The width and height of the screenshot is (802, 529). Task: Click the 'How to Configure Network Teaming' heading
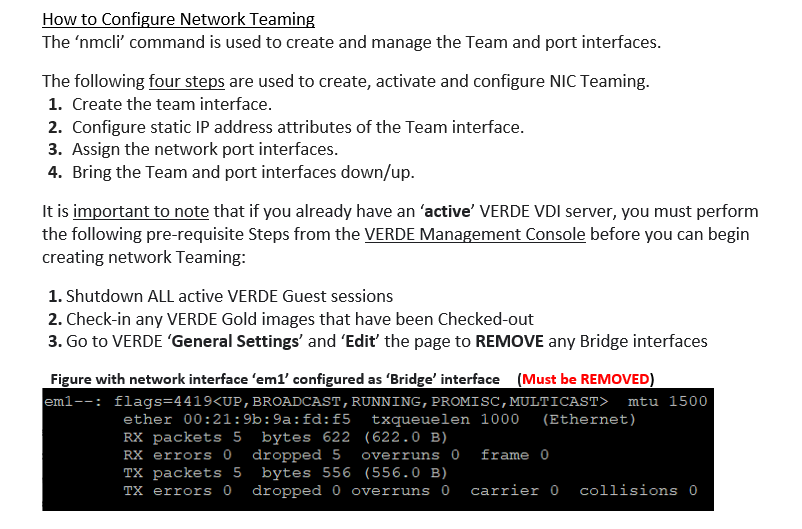[x=178, y=19]
